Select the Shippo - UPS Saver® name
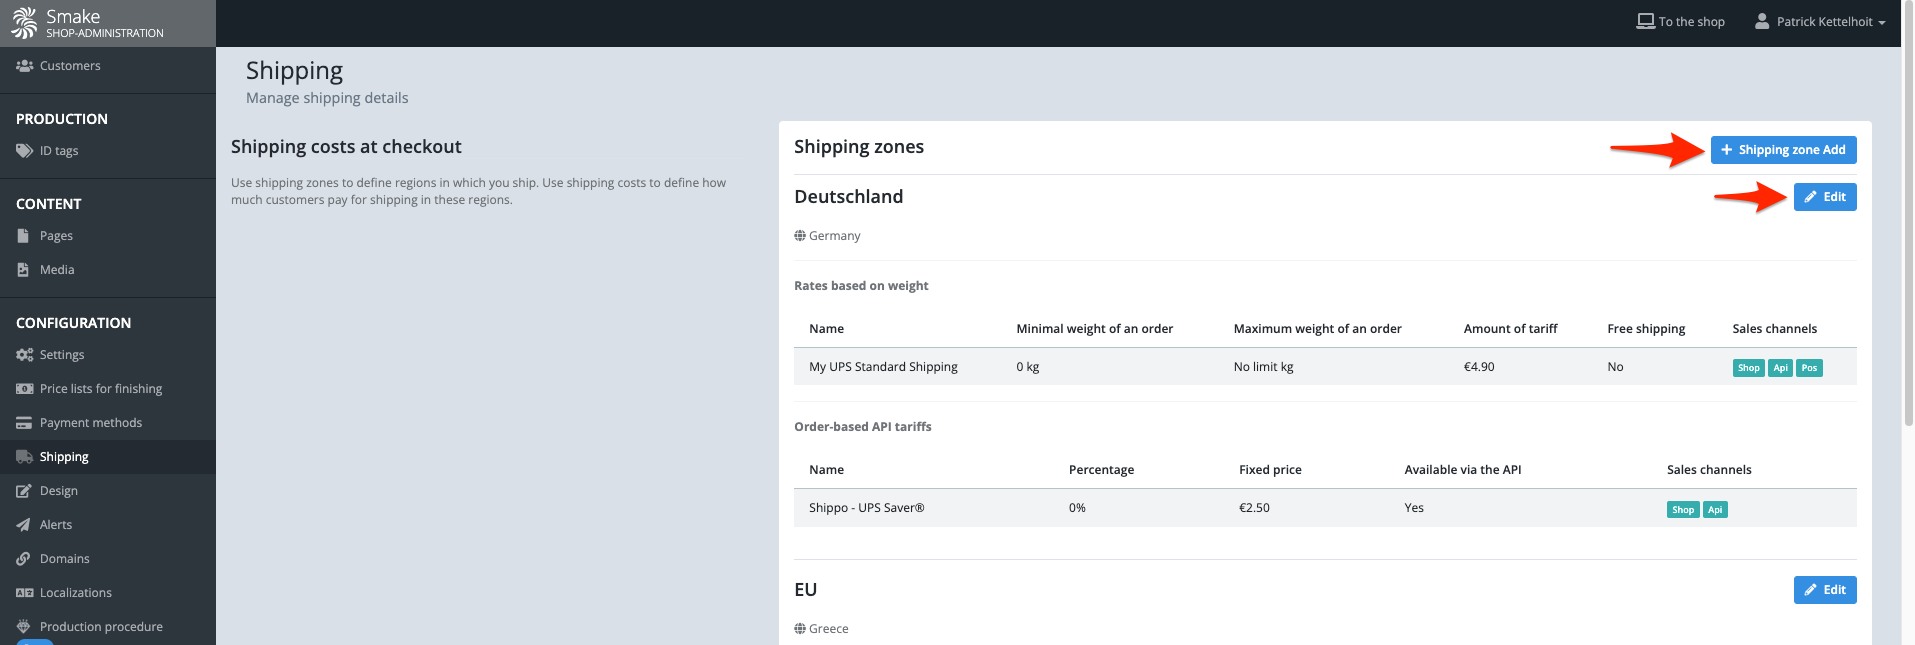1915x645 pixels. pos(866,508)
